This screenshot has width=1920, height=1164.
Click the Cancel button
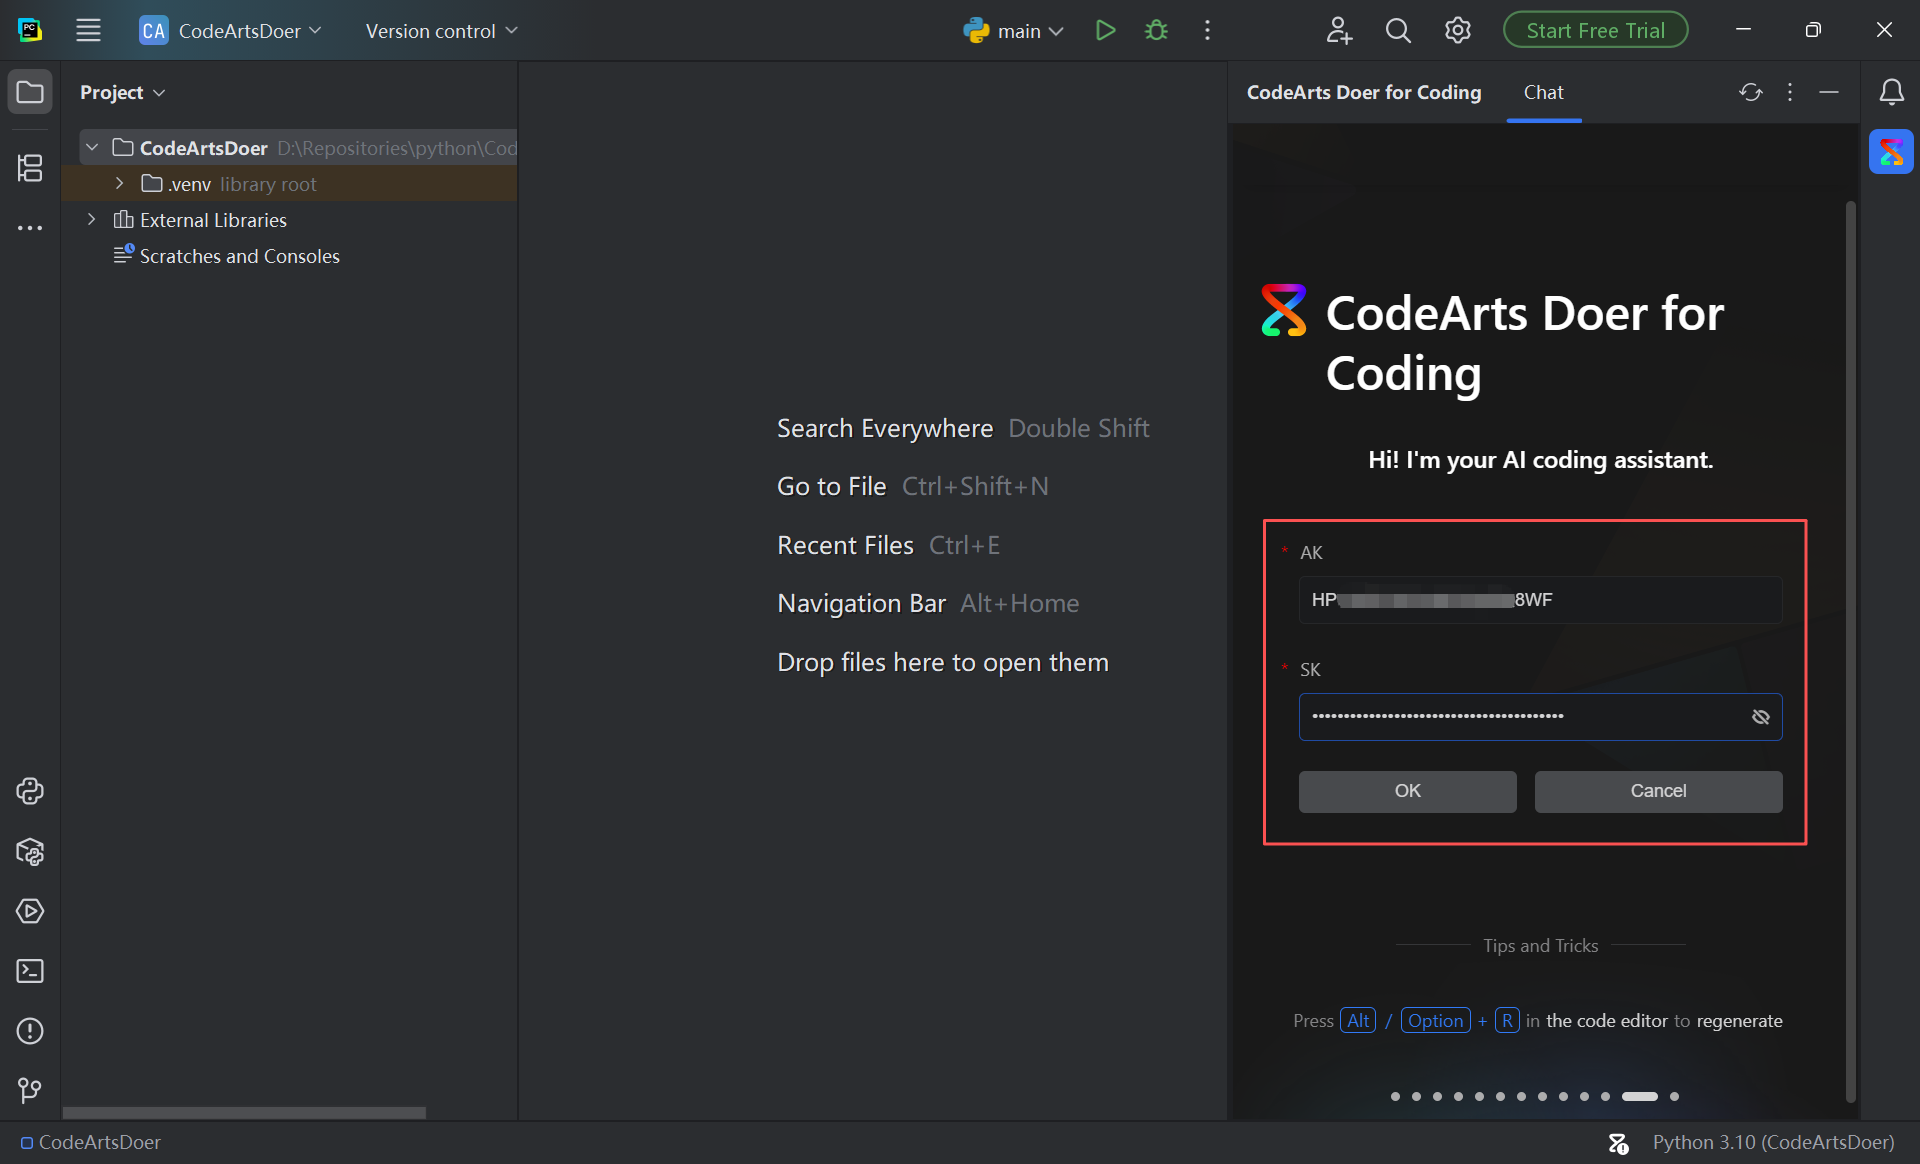(x=1657, y=791)
